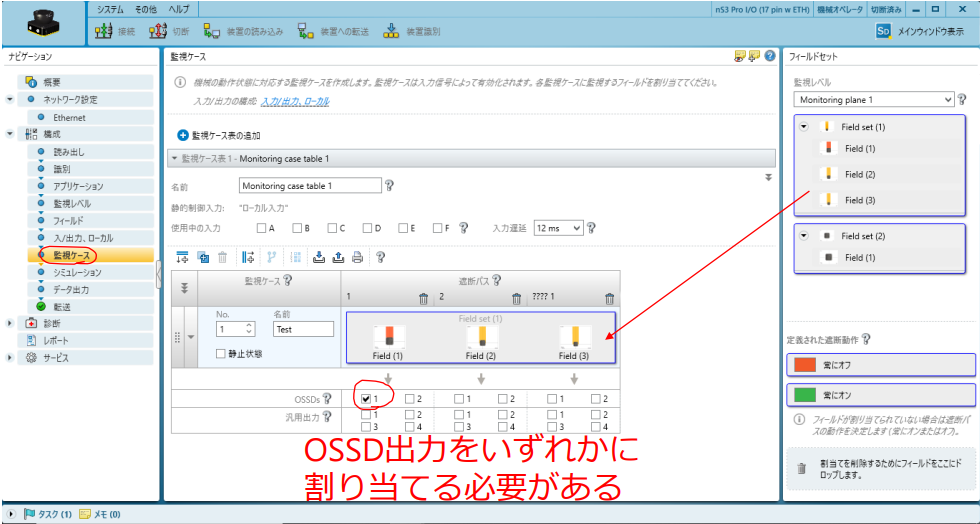Viewport: 980px width, 524px height.
Task: Click help icon next to OSSDs label
Action: (x=326, y=399)
